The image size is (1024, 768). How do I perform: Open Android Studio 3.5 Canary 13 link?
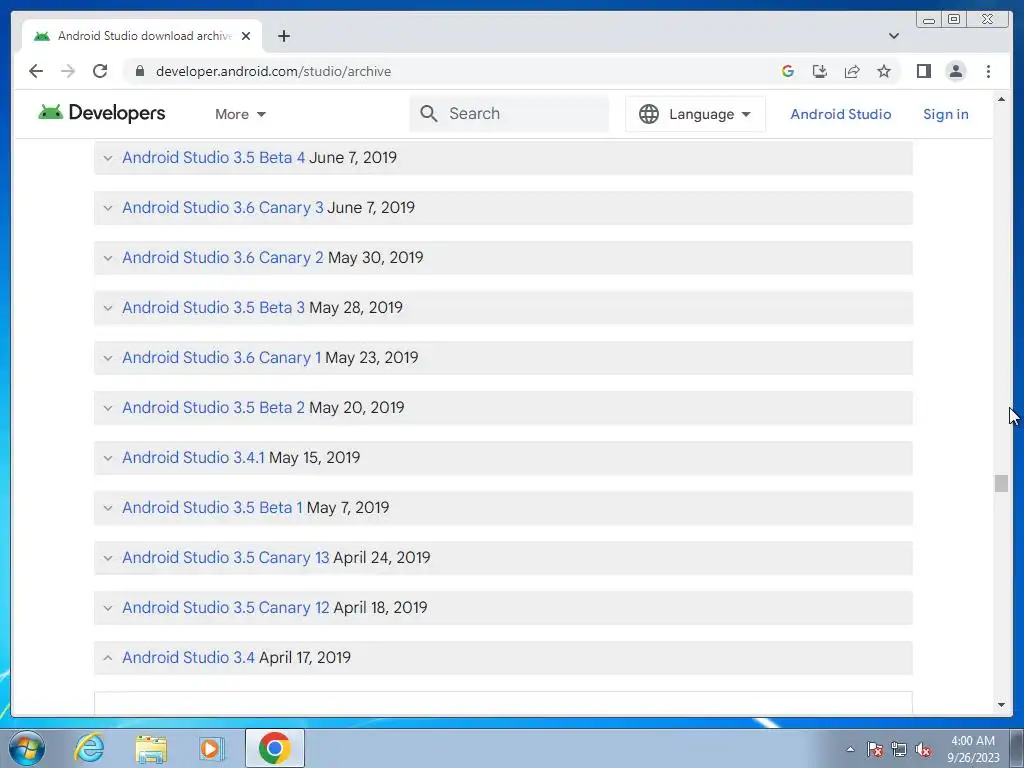225,557
